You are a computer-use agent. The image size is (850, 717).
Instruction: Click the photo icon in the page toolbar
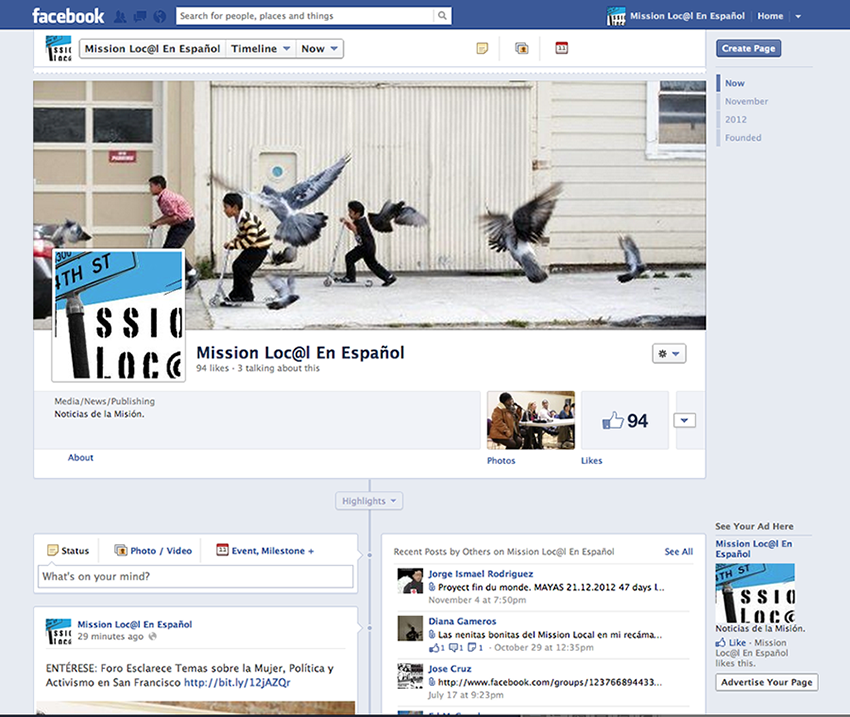pyautogui.click(x=521, y=48)
